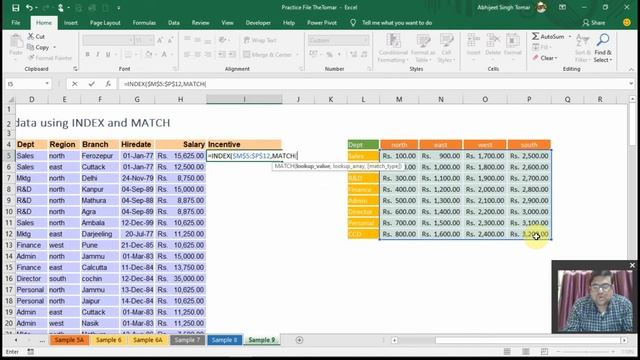
Task: Open the Sample 8 sheet tab
Action: 224,340
